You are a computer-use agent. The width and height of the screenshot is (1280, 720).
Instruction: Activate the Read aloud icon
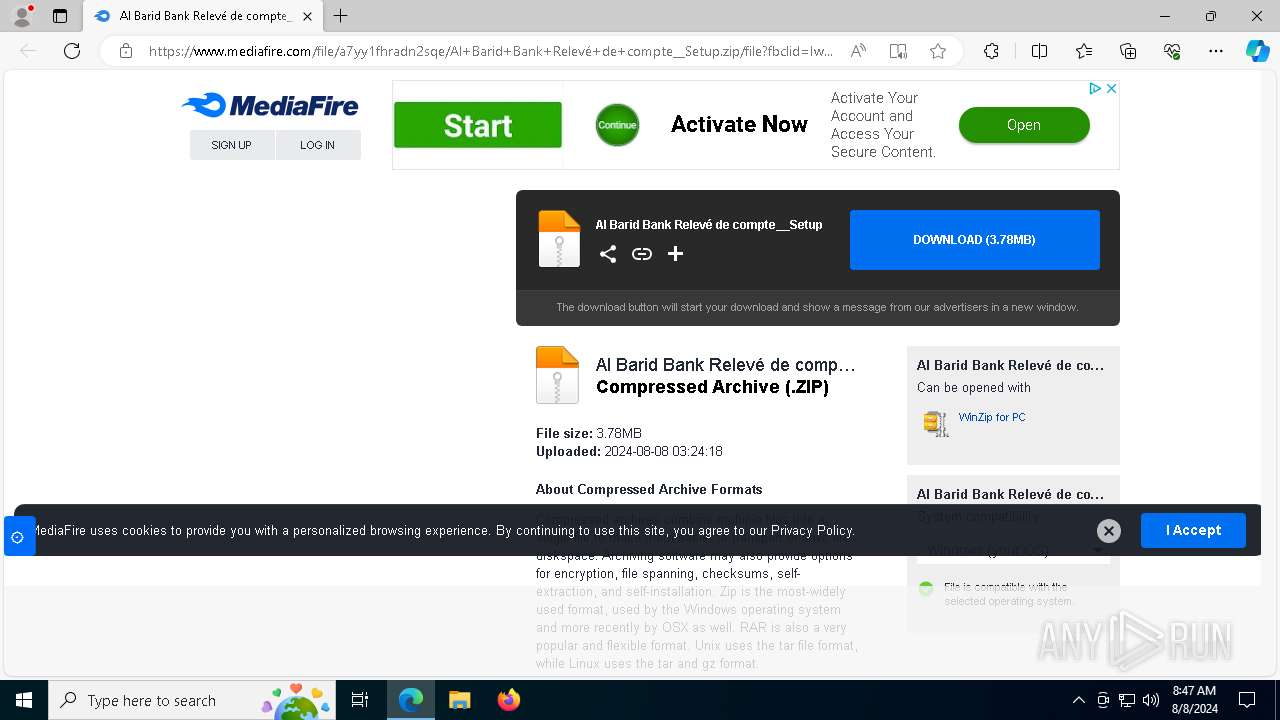(x=858, y=51)
